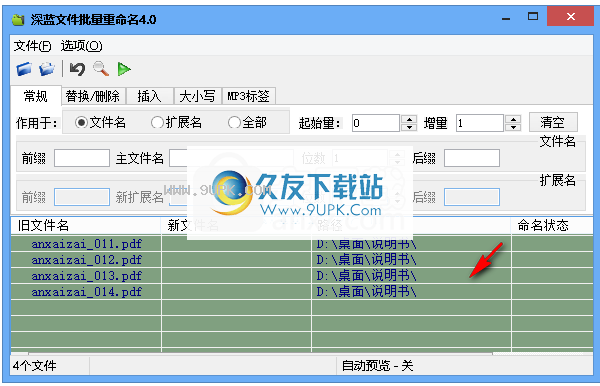The height and width of the screenshot is (386, 600).
Task: Click the undo arrow icon
Action: tap(77, 69)
